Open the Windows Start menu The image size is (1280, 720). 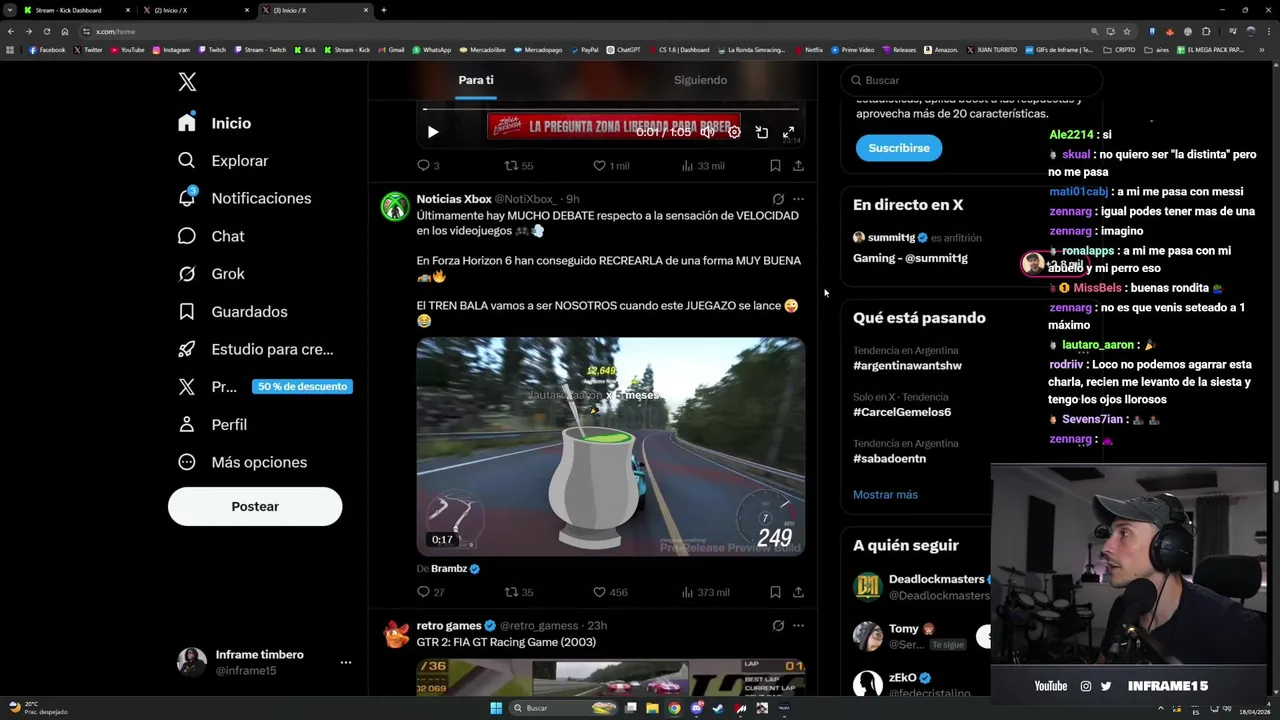[x=495, y=708]
